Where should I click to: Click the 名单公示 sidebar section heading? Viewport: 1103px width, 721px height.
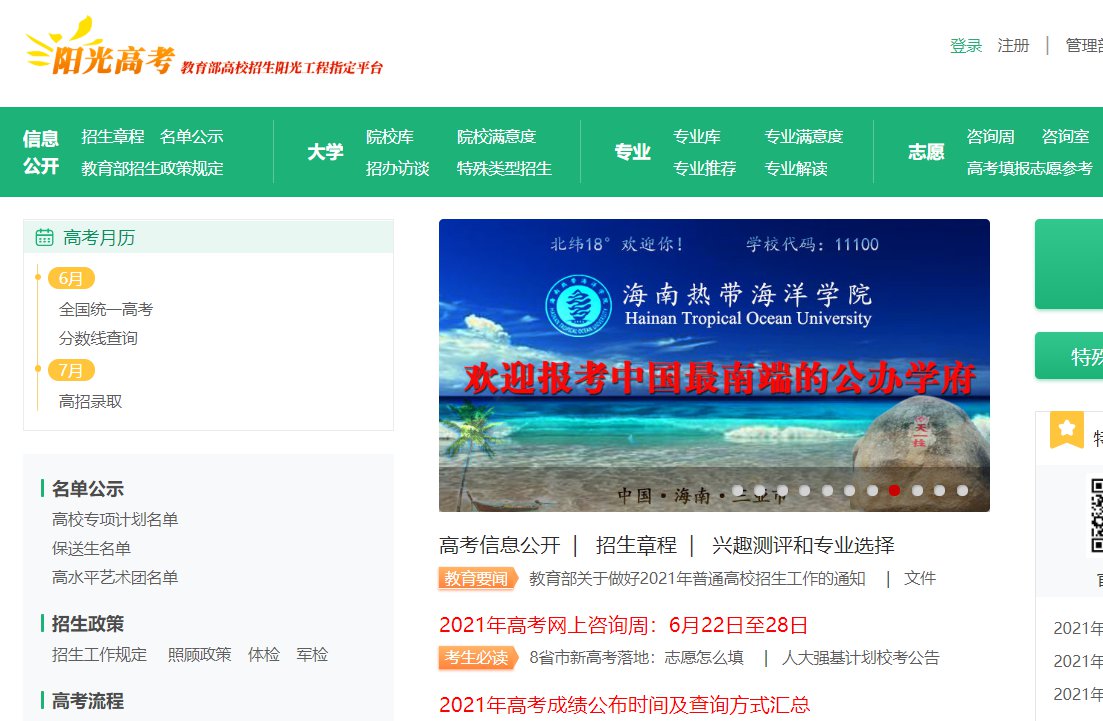tap(87, 488)
